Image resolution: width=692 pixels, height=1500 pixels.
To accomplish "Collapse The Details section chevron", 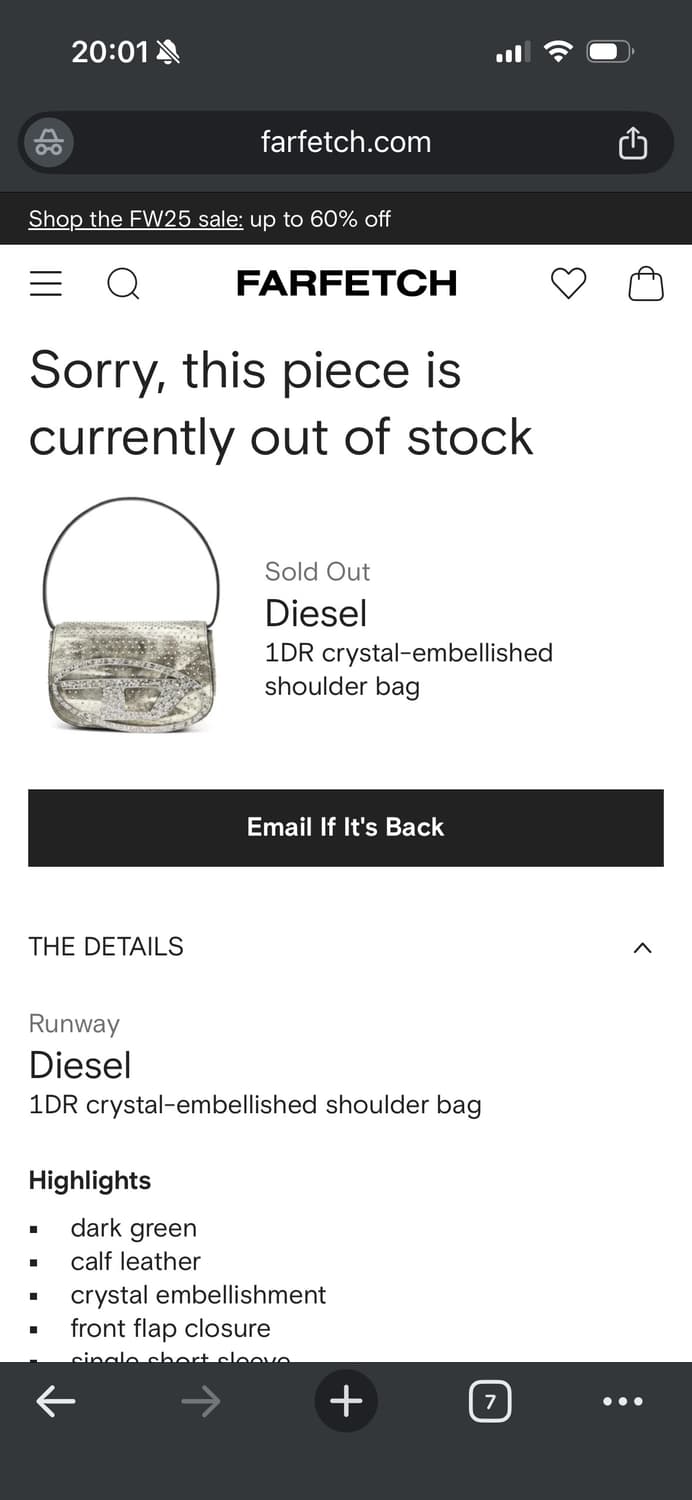I will (643, 947).
